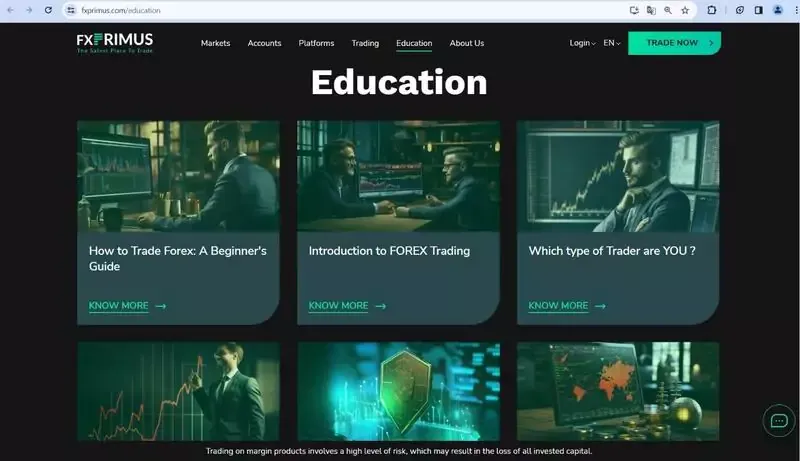Click the Beginner's Guide card image
This screenshot has width=800, height=461.
(178, 176)
